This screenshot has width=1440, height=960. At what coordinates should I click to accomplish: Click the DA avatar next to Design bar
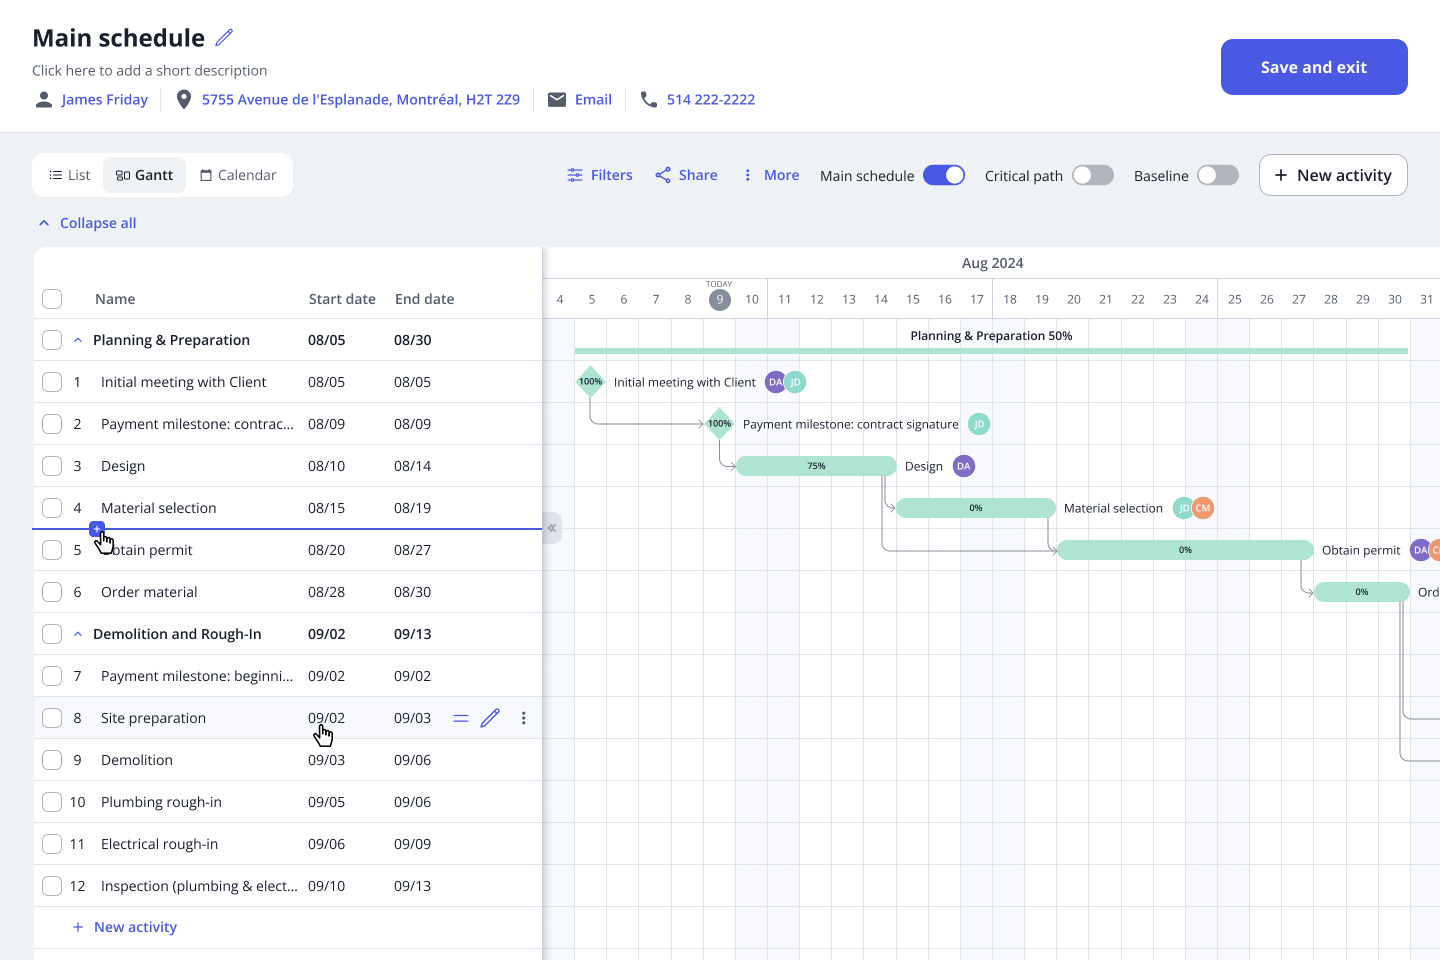[964, 466]
